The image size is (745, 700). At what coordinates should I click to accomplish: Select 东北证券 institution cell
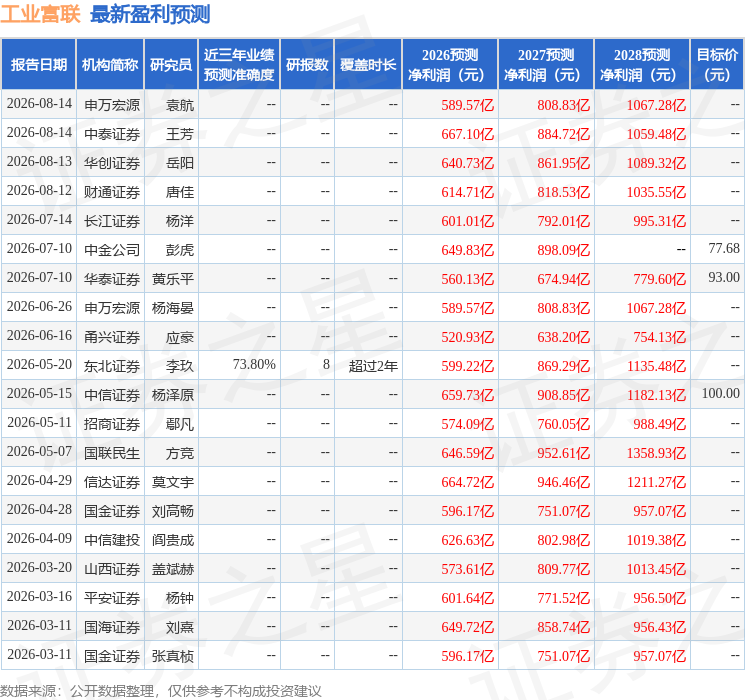[x=112, y=366]
